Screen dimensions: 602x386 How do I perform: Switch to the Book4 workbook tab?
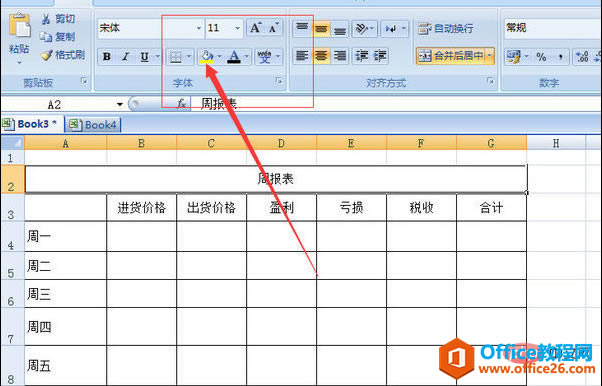(x=93, y=125)
